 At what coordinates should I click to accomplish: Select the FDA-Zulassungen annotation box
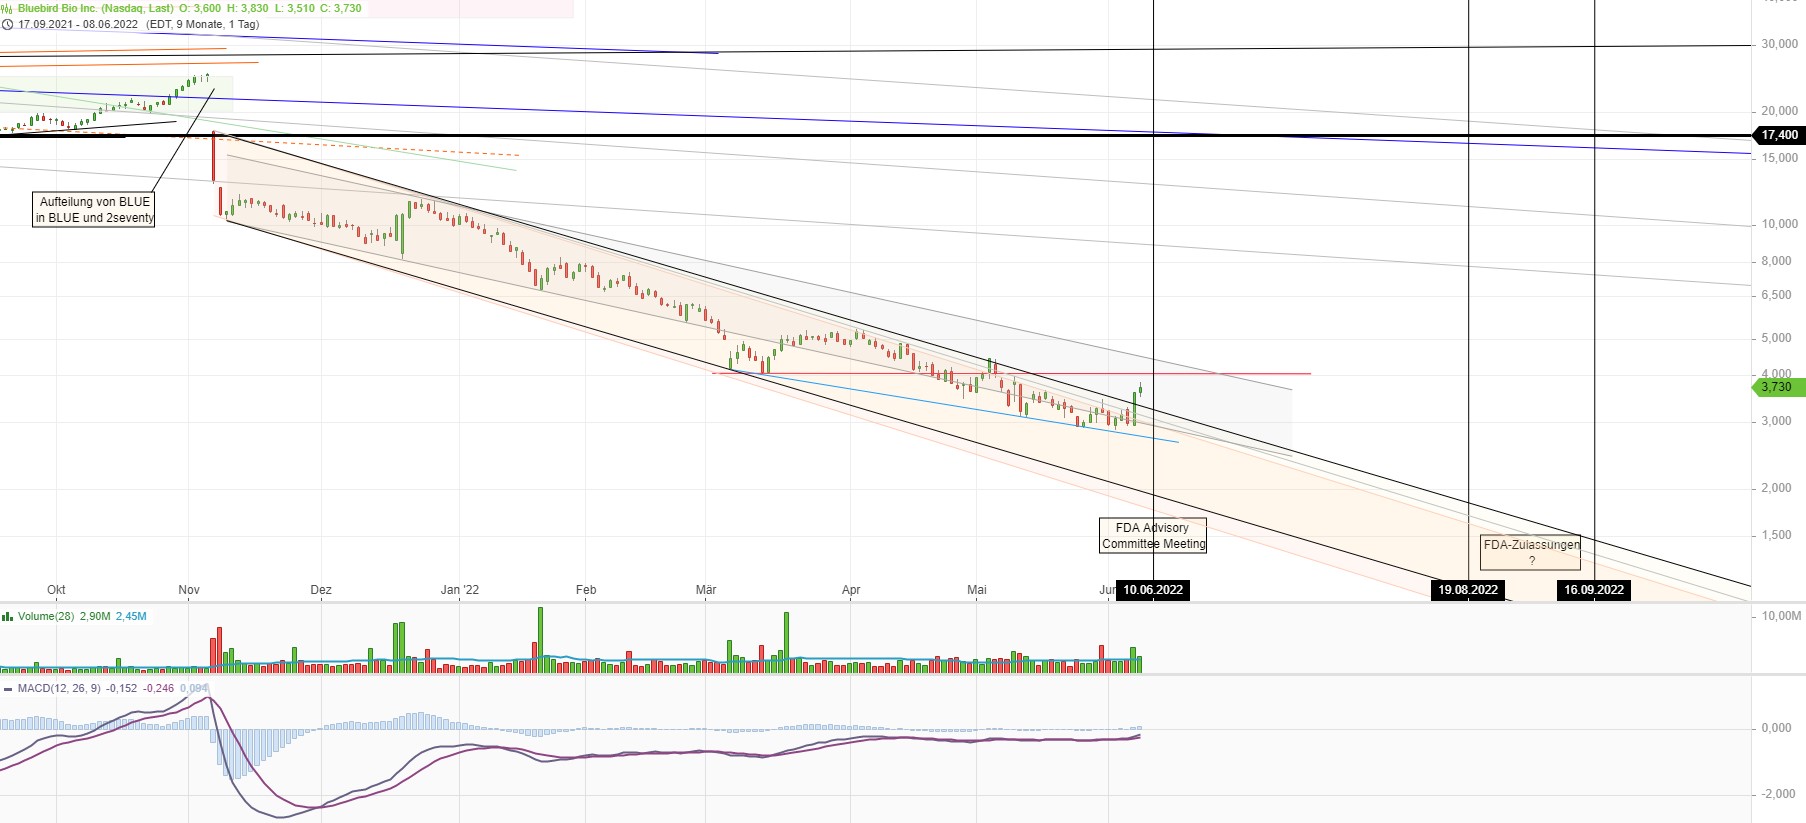pos(1531,552)
